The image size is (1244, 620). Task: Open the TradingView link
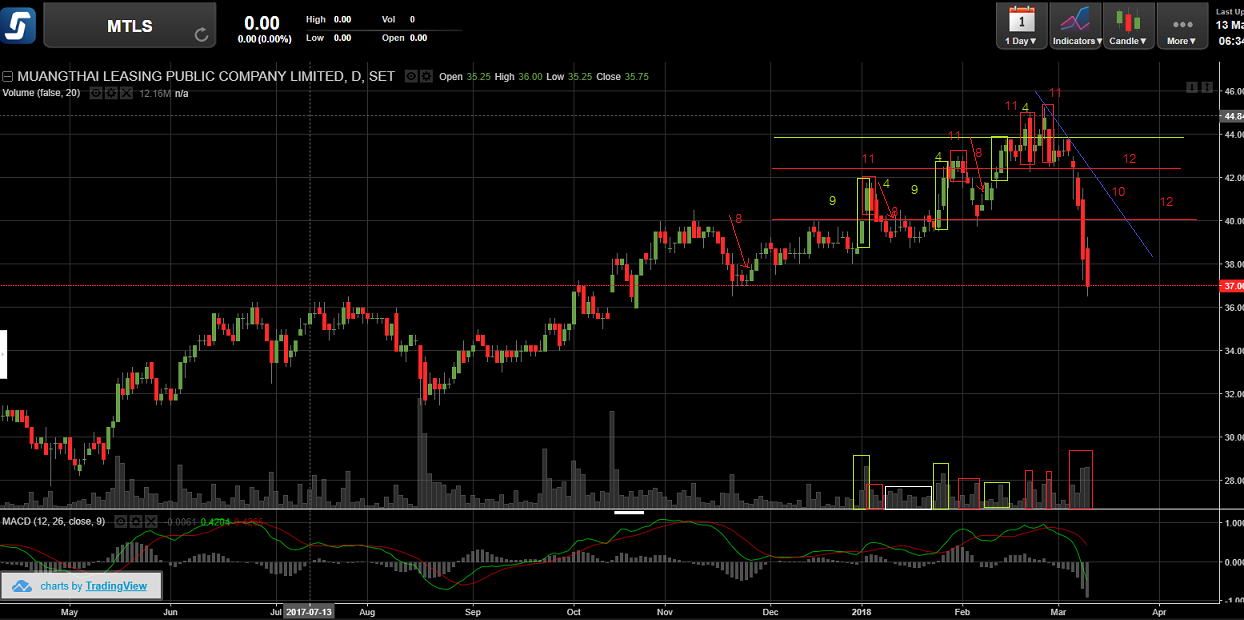(x=116, y=586)
